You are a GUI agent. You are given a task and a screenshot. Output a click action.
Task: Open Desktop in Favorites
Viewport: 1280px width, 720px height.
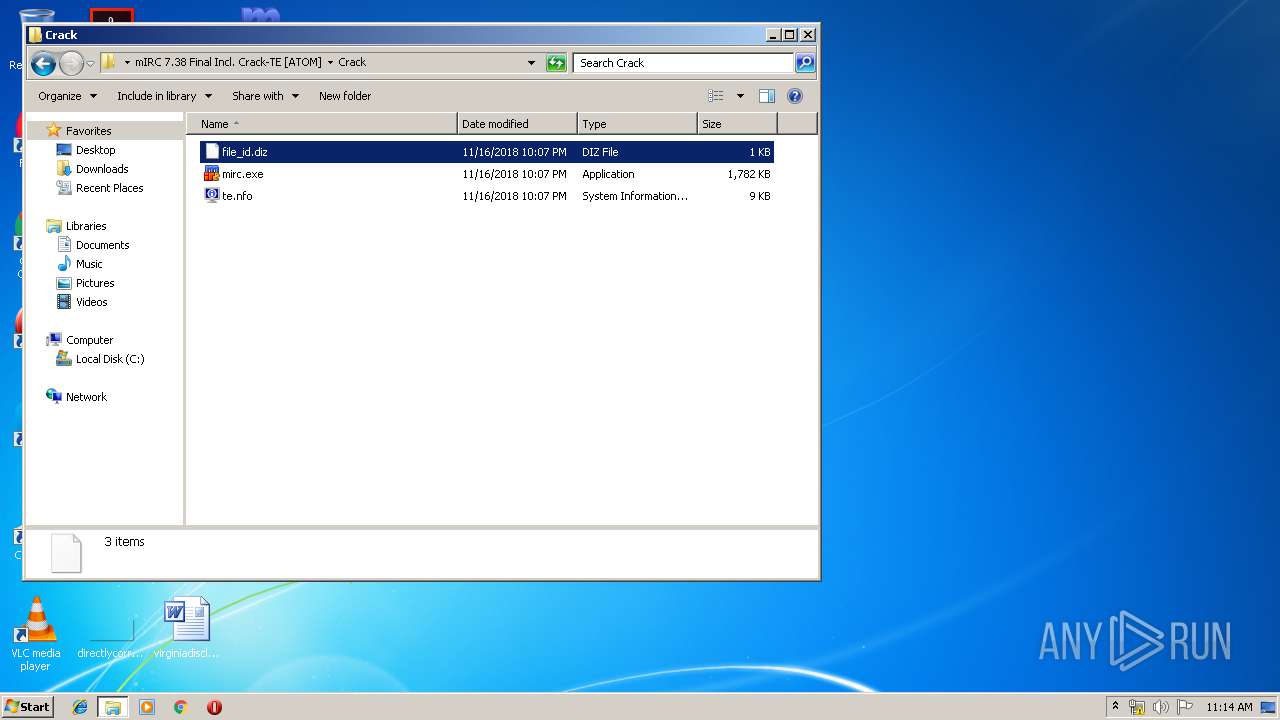pos(95,150)
